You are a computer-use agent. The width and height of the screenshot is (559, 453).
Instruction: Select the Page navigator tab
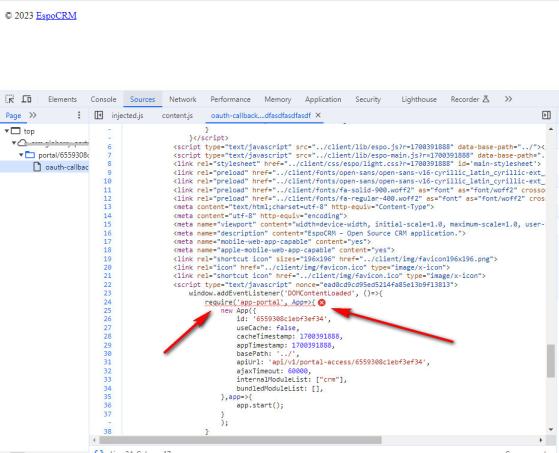(x=13, y=115)
